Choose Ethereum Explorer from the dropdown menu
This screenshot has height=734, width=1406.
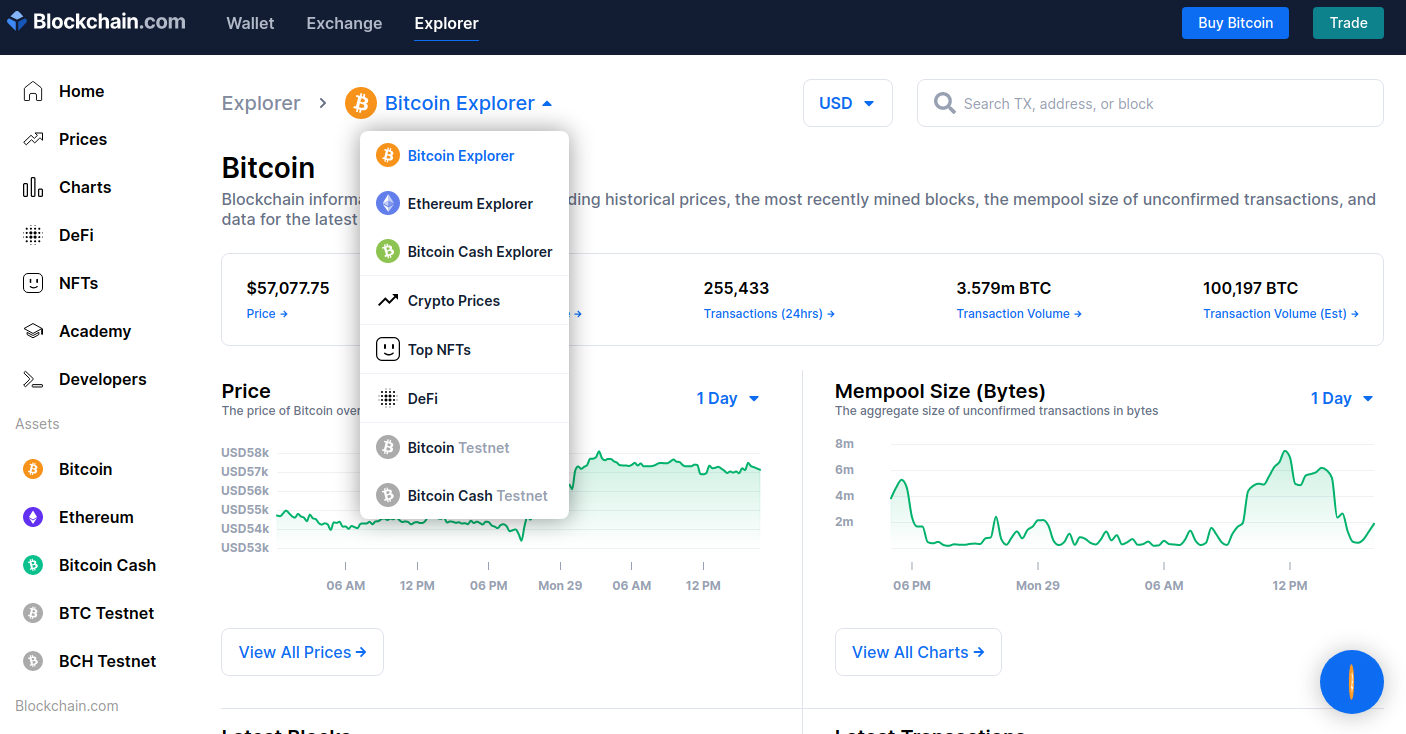465,204
